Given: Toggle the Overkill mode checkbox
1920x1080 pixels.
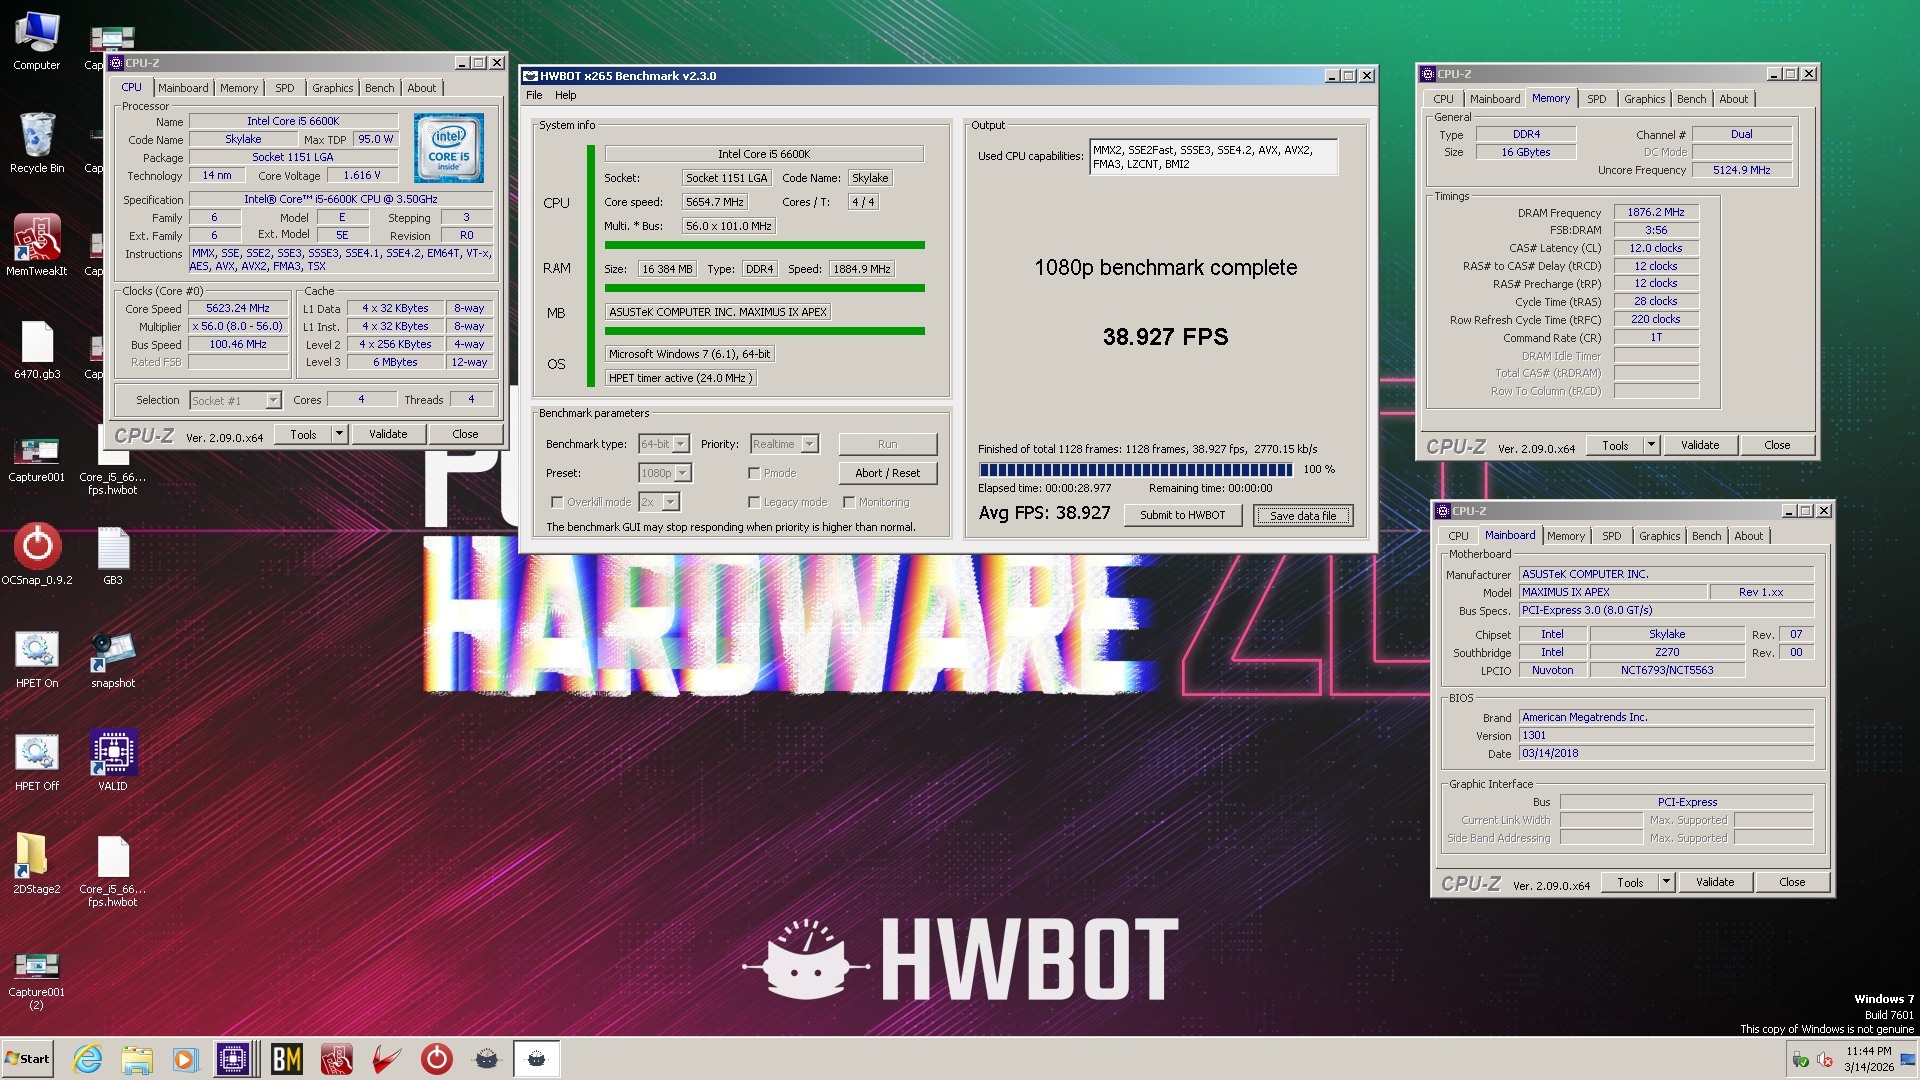Looking at the screenshot, I should tap(557, 502).
